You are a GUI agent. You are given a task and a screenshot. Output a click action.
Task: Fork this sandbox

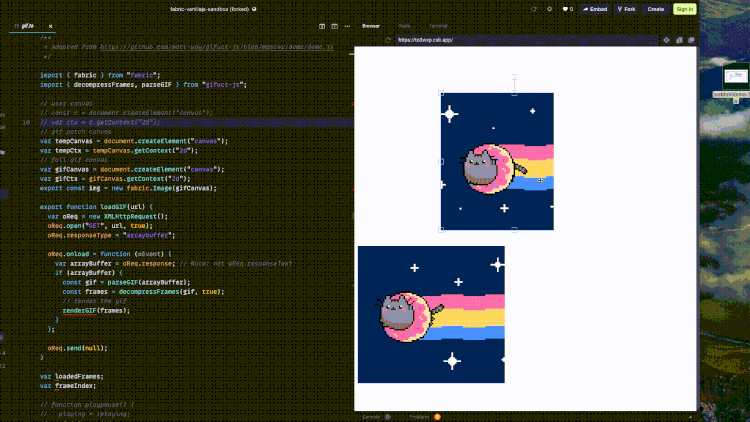[x=627, y=8]
